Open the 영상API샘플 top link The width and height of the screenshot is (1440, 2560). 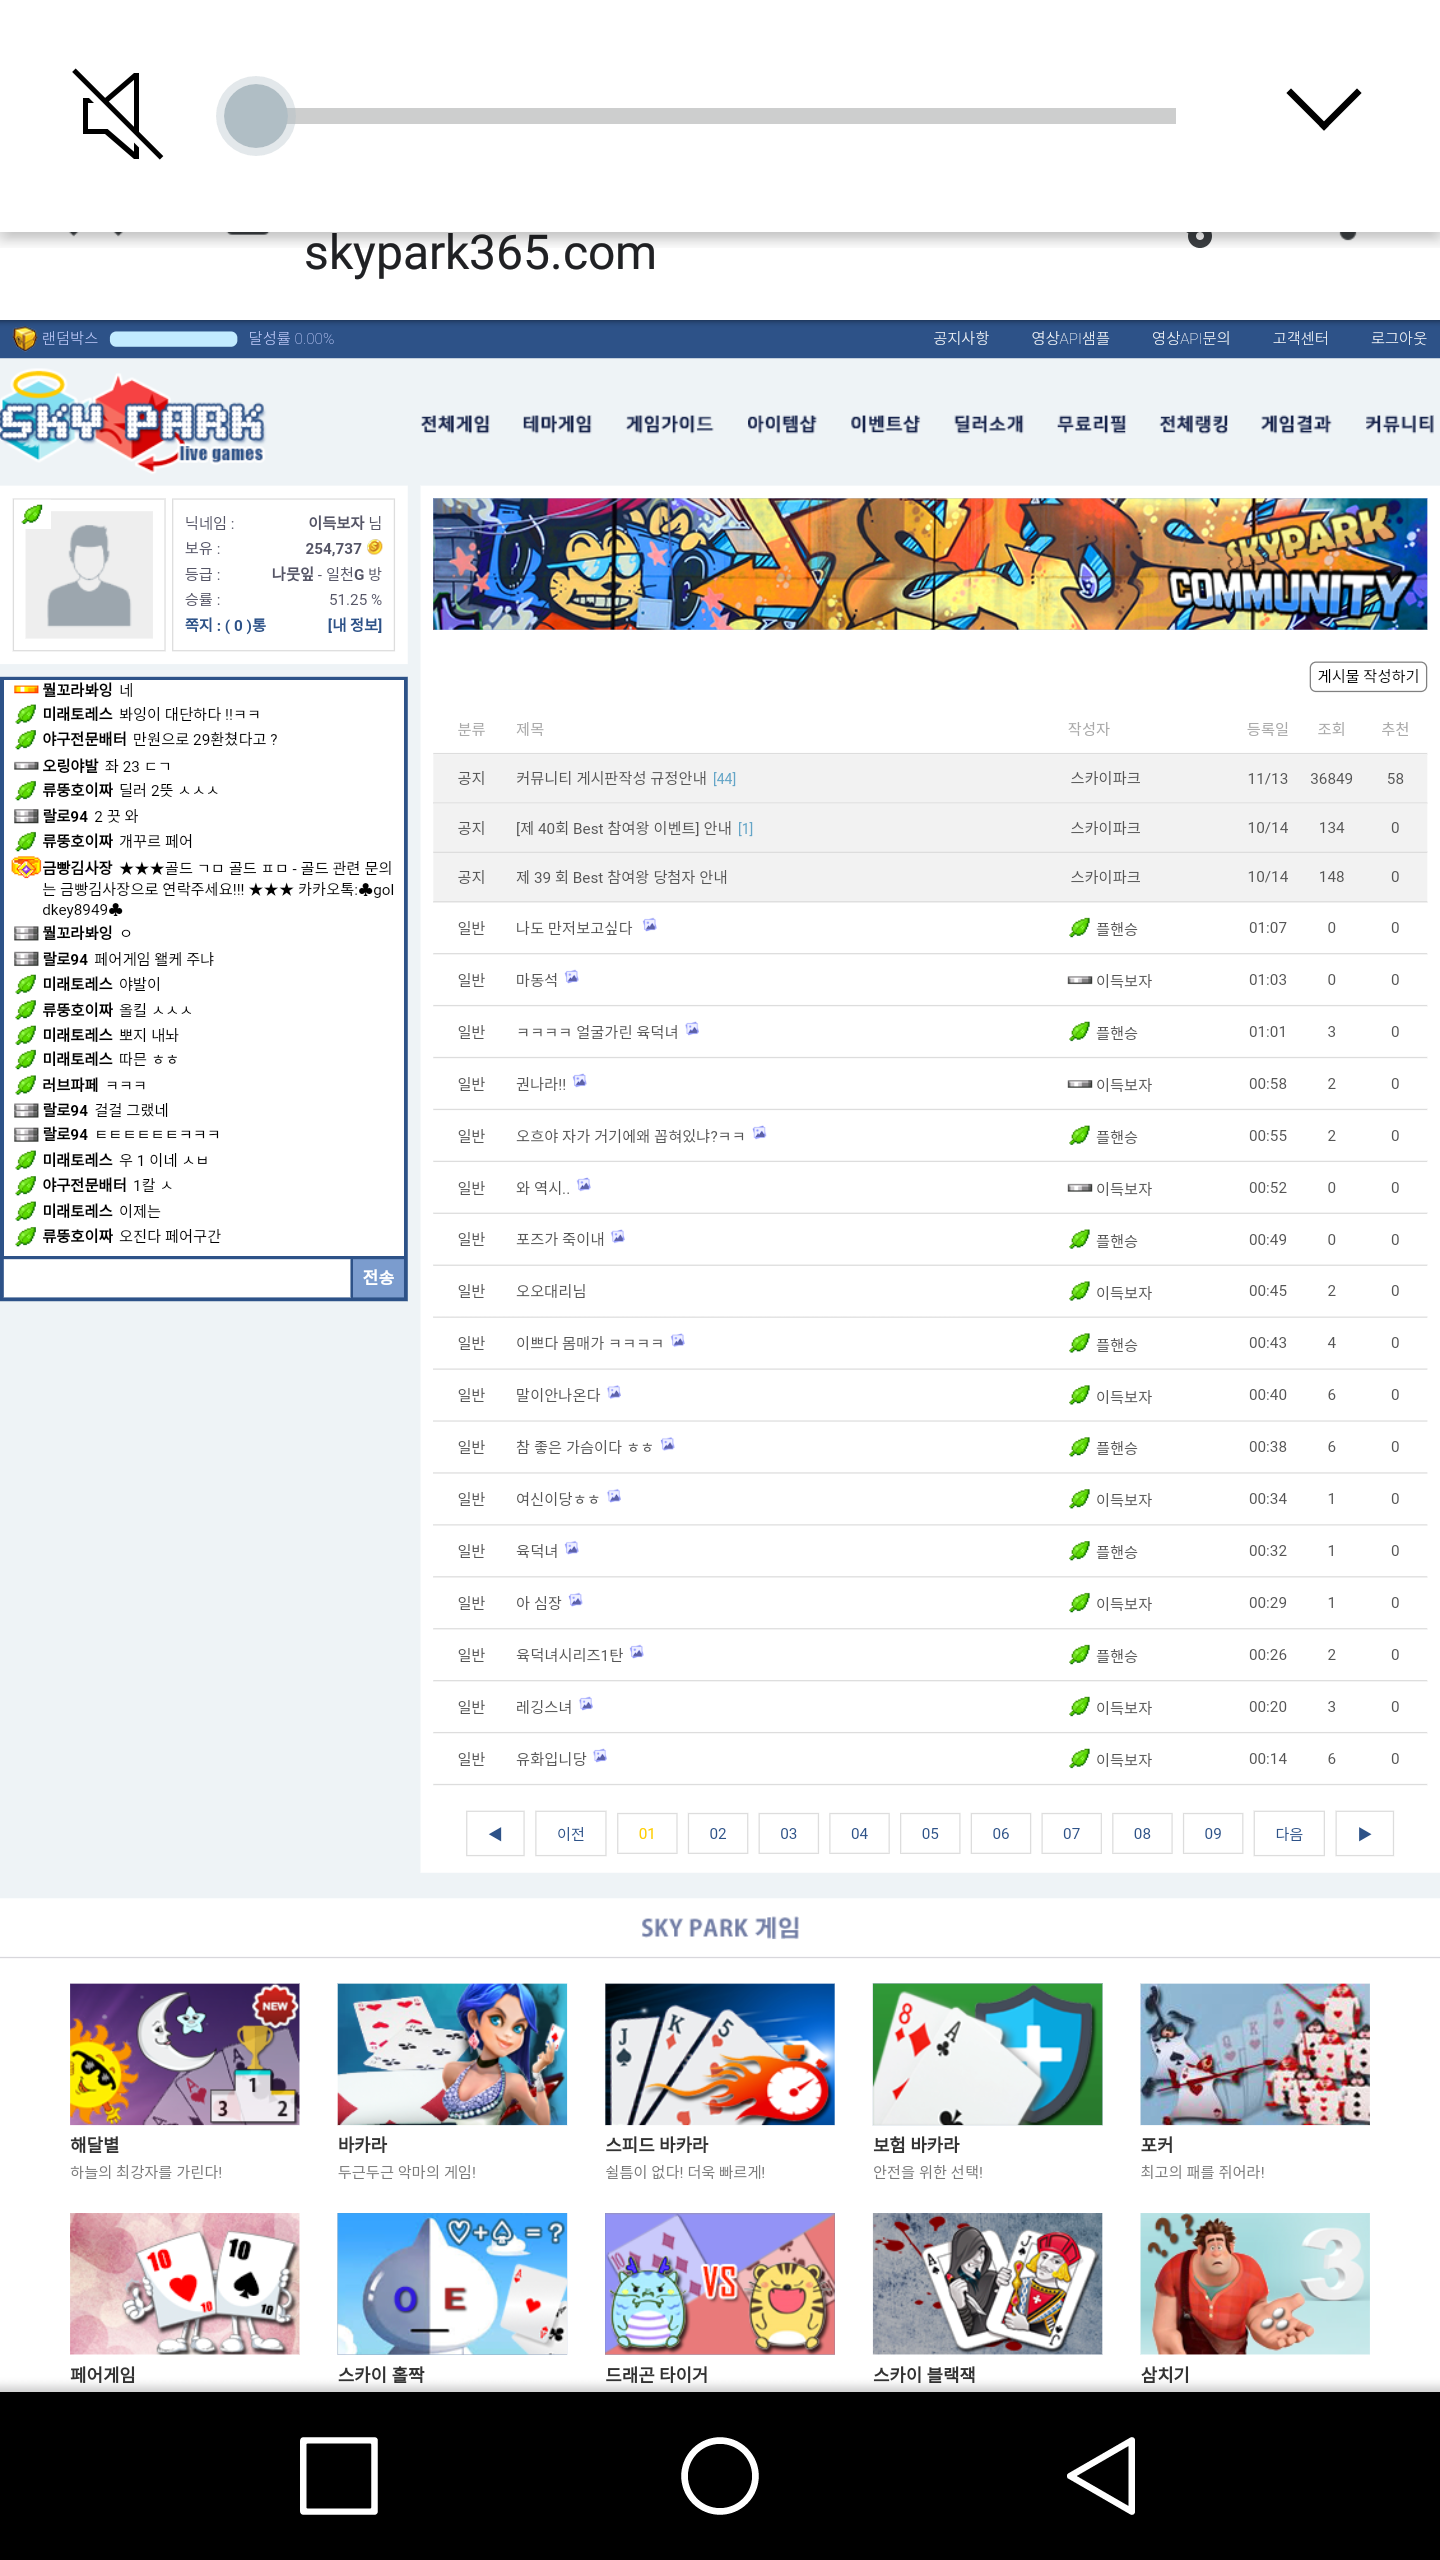pyautogui.click(x=1070, y=338)
